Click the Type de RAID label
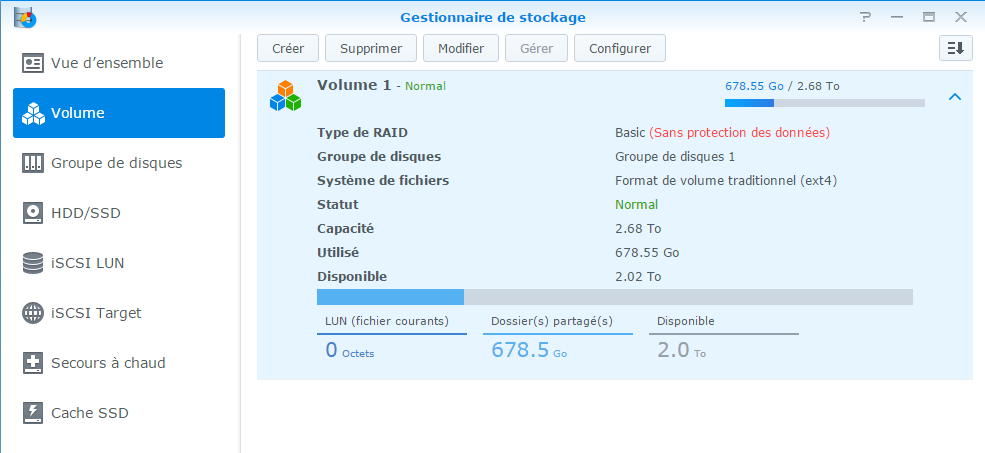The width and height of the screenshot is (985, 453). click(362, 133)
